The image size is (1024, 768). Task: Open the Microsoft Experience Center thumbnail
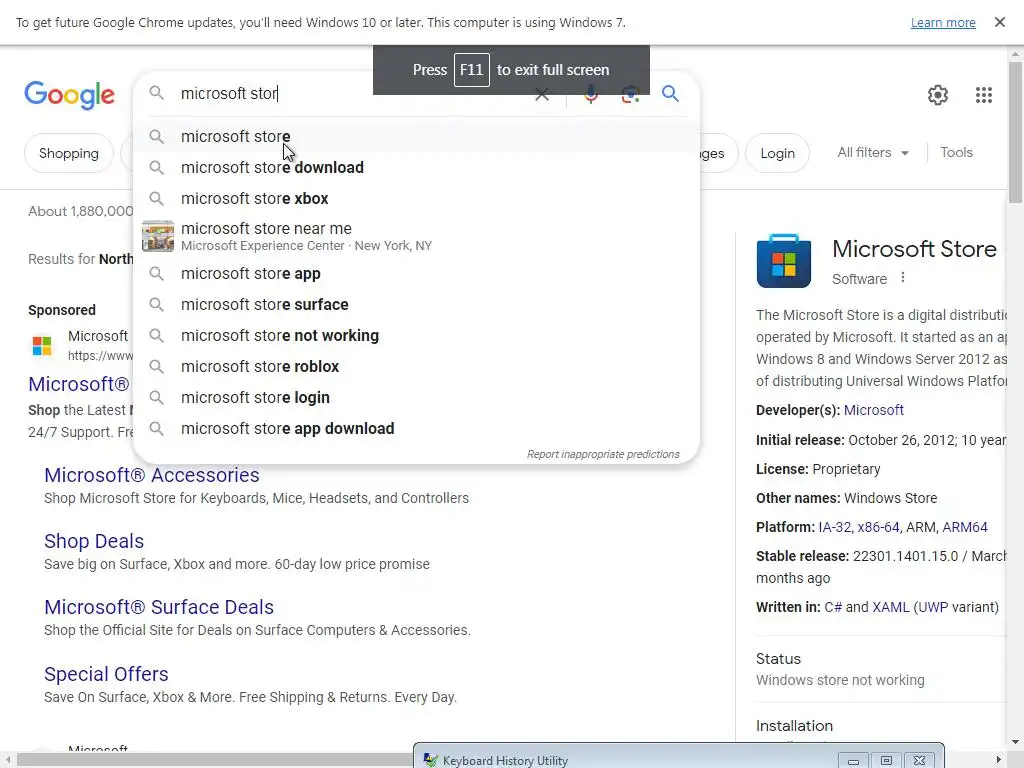pos(158,236)
